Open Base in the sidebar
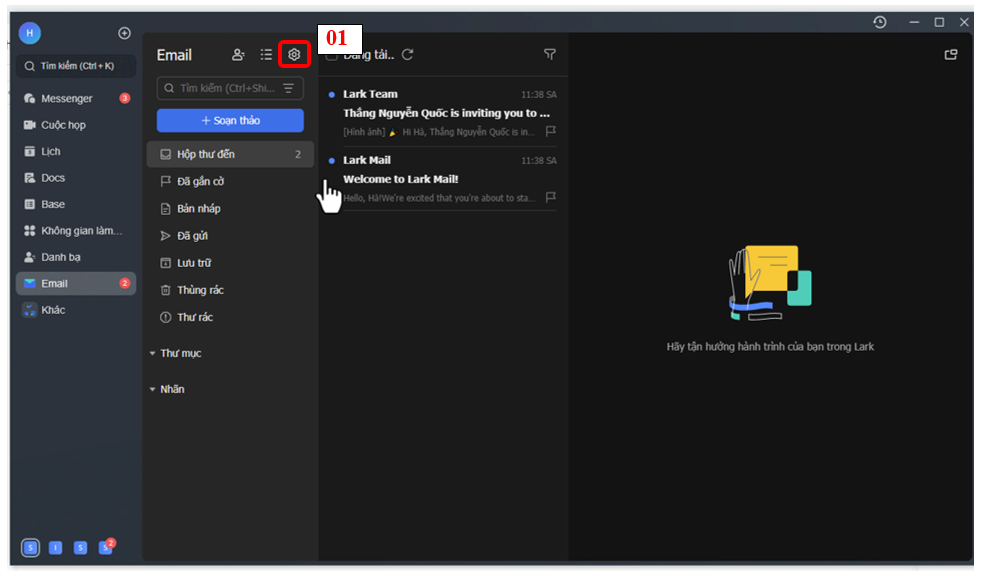984x580 pixels. pyautogui.click(x=76, y=204)
